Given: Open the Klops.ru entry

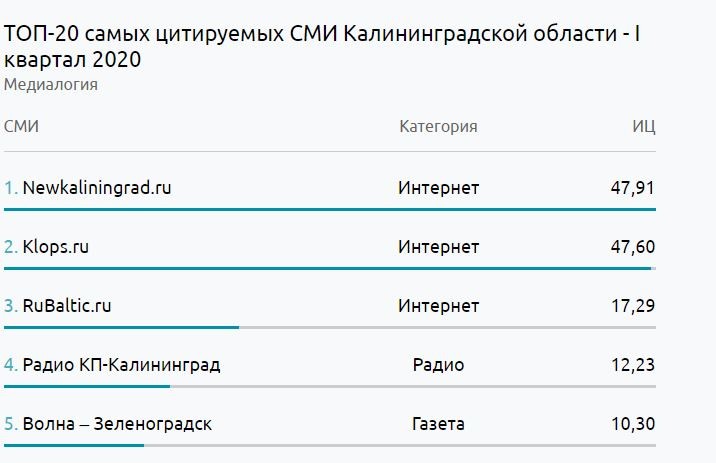Looking at the screenshot, I should (56, 247).
